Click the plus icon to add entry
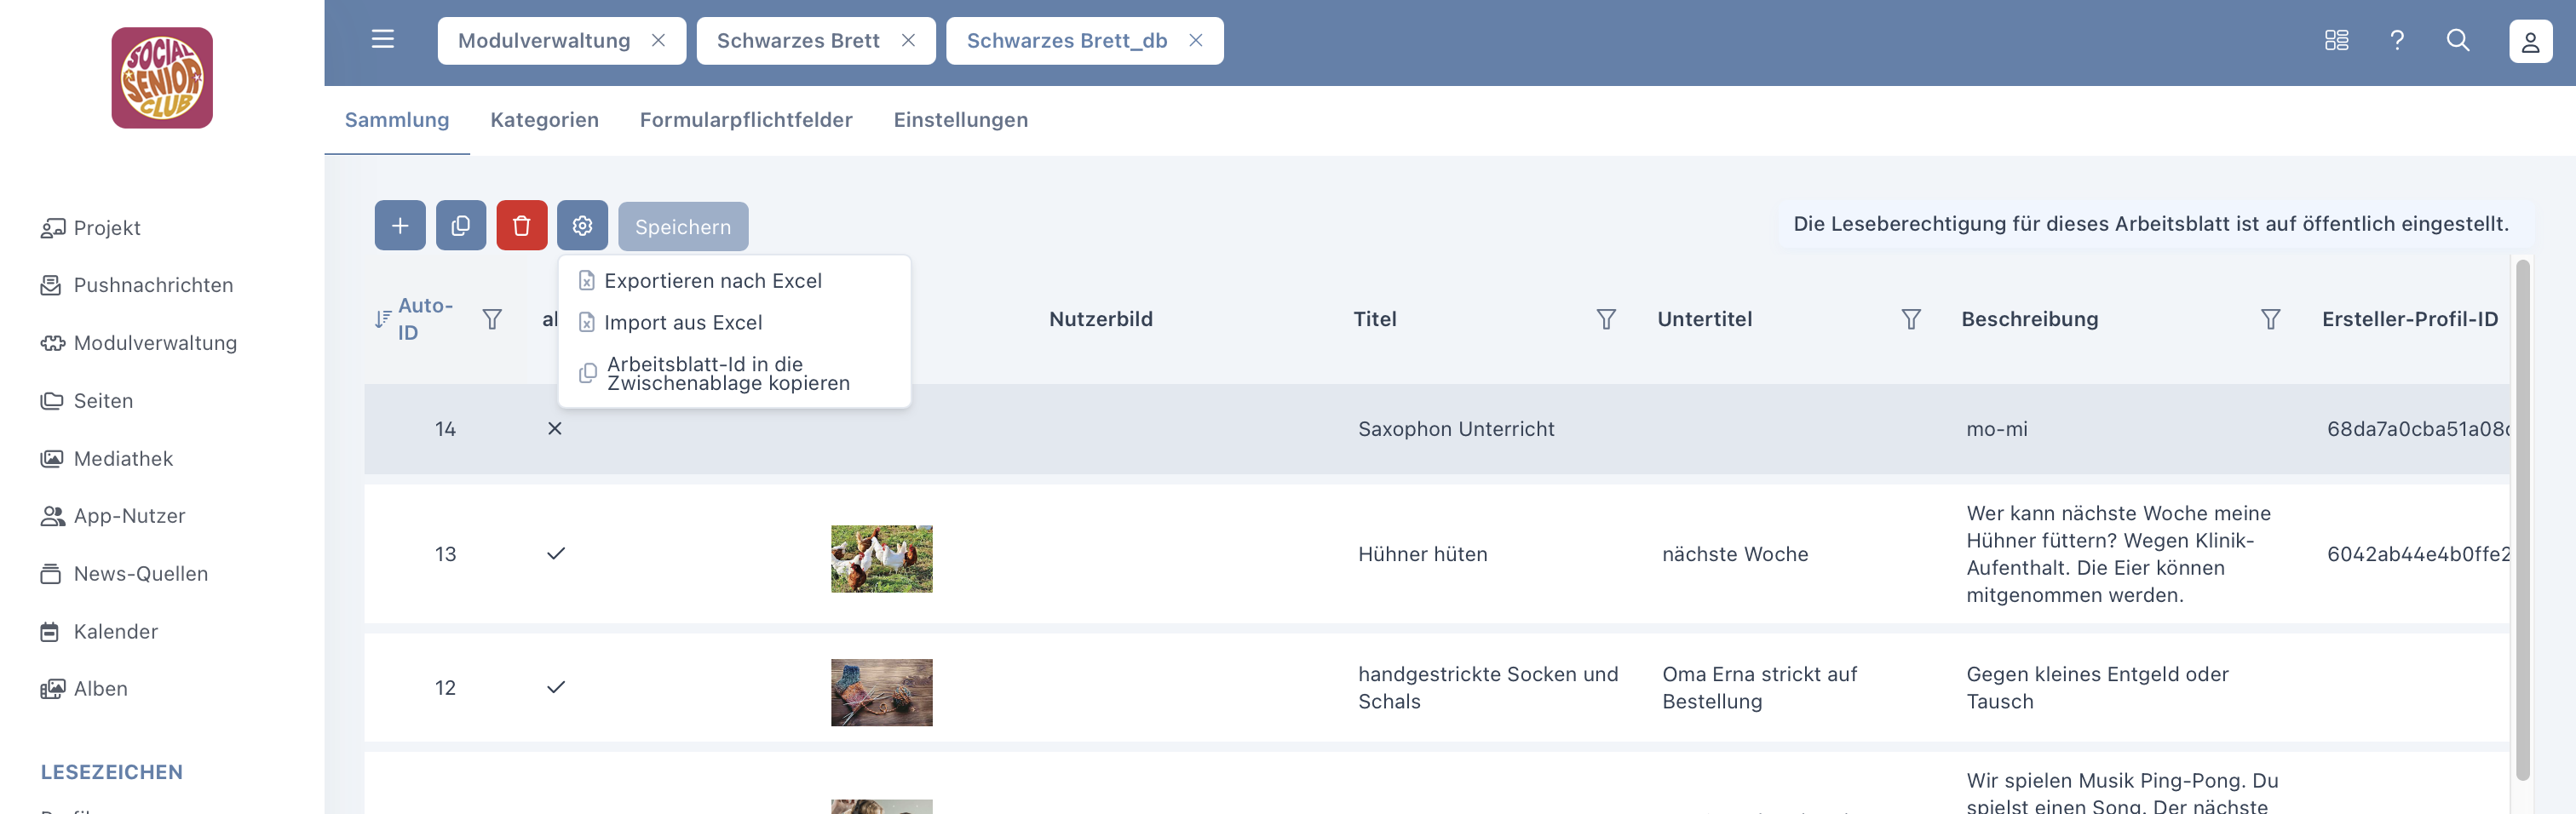The width and height of the screenshot is (2576, 814). (x=400, y=226)
